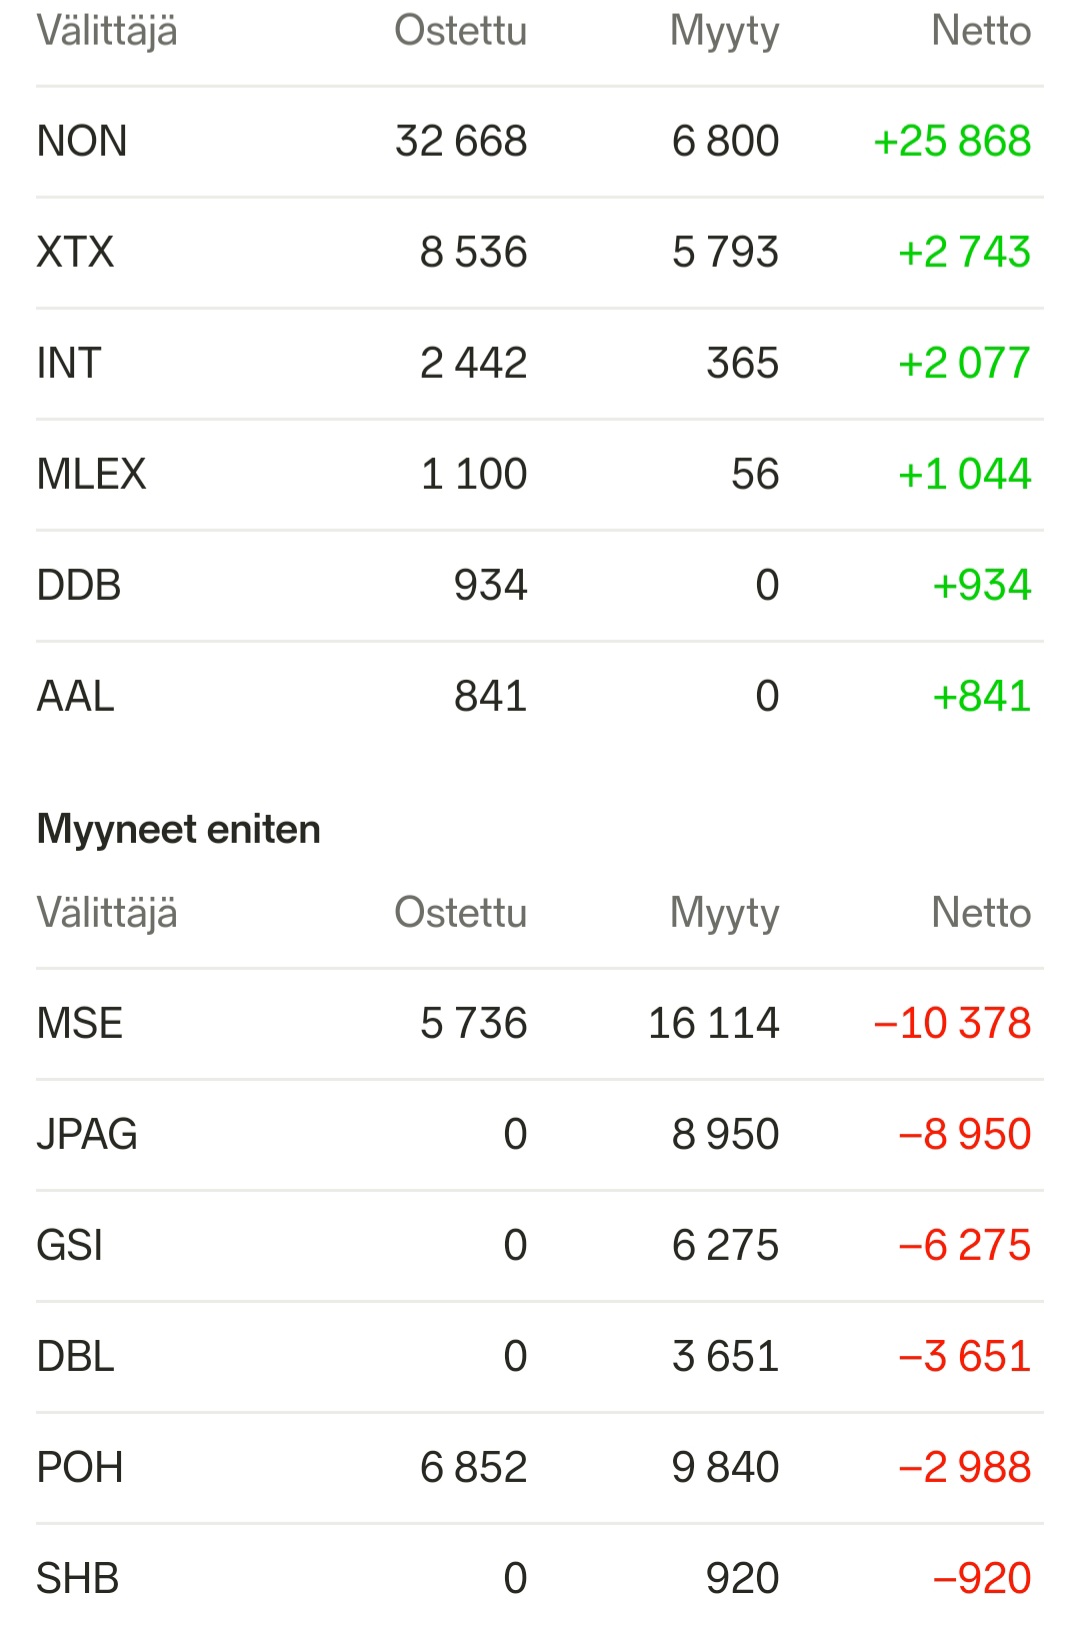Click the +25 868 net value
Screen dimensions: 1080x1646
coord(952,141)
